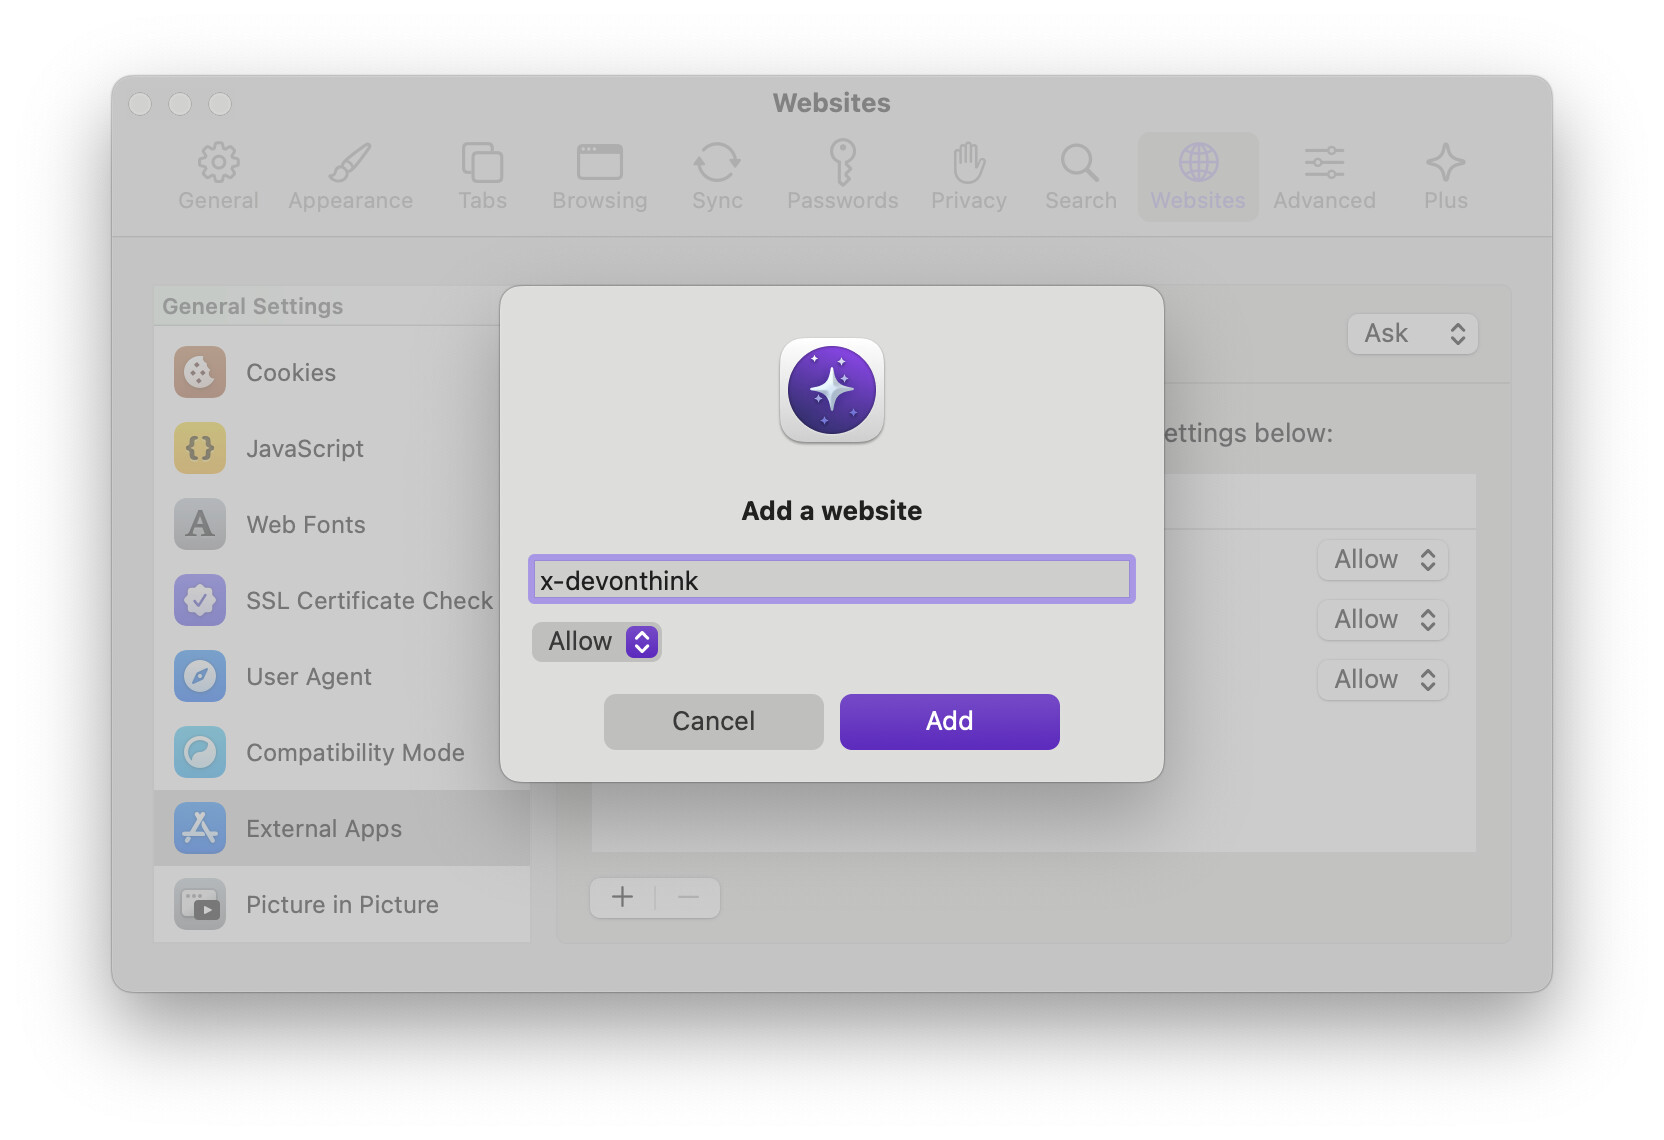Viewport: 1664px width, 1140px height.
Task: Click the Add button
Action: [950, 721]
